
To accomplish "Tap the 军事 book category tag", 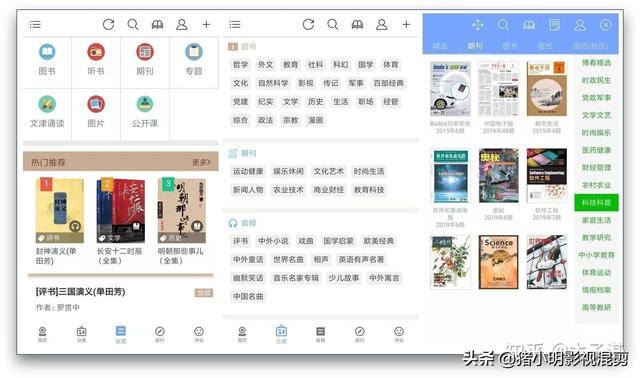I will (x=356, y=83).
